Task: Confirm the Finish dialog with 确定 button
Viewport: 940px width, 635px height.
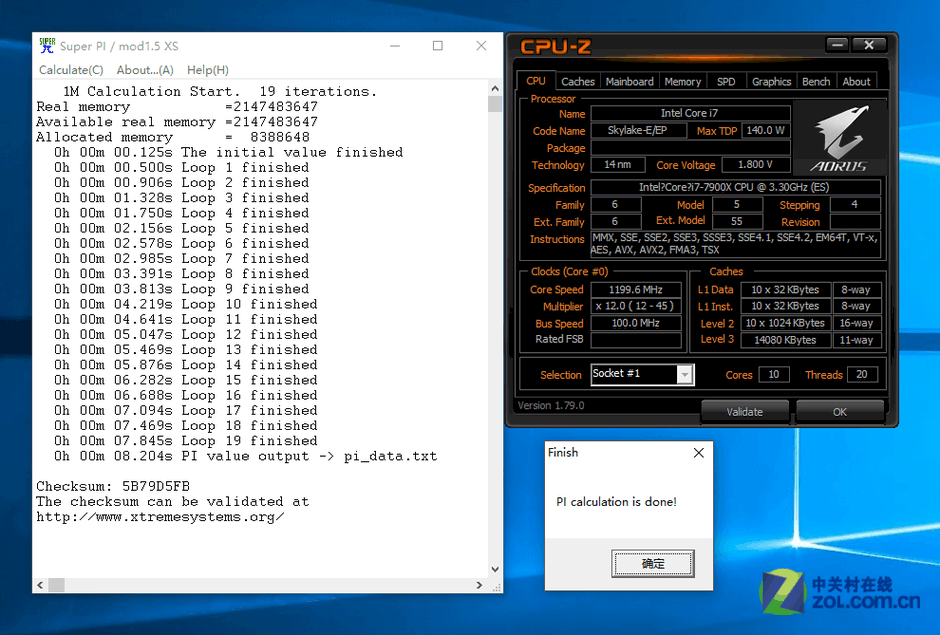Action: coord(653,564)
